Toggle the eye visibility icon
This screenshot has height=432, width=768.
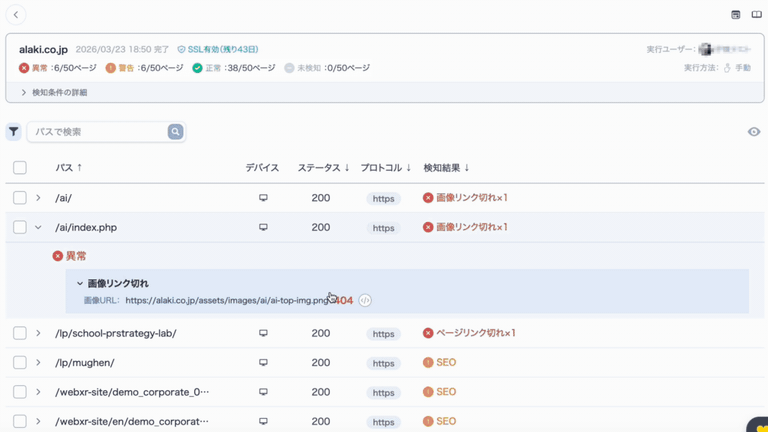point(754,132)
